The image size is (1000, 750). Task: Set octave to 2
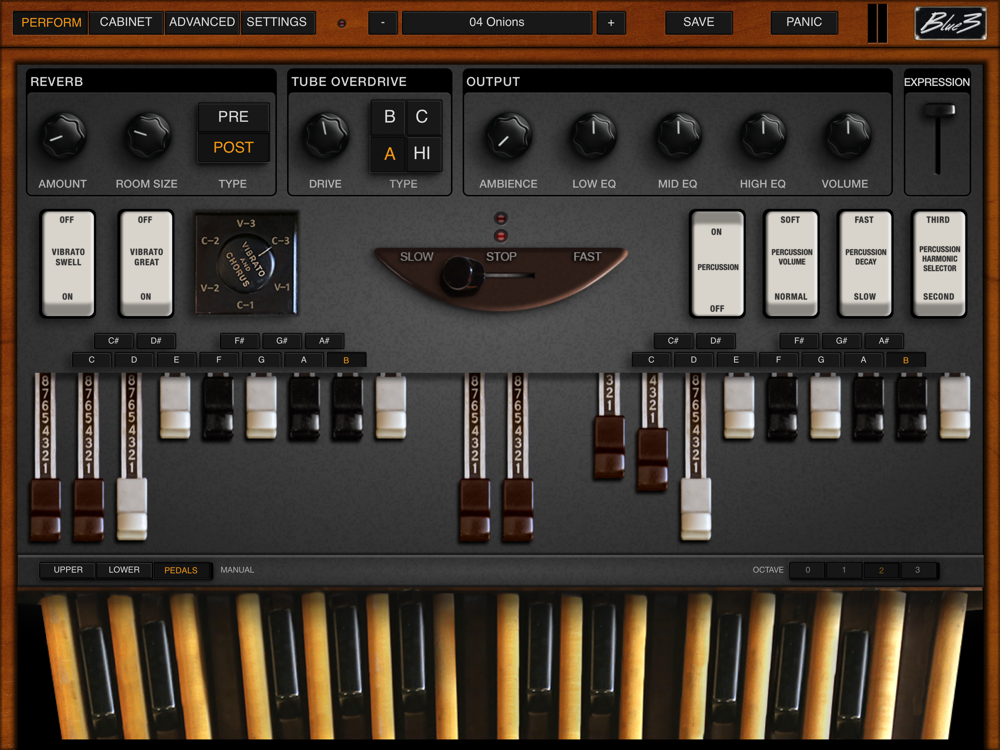881,570
